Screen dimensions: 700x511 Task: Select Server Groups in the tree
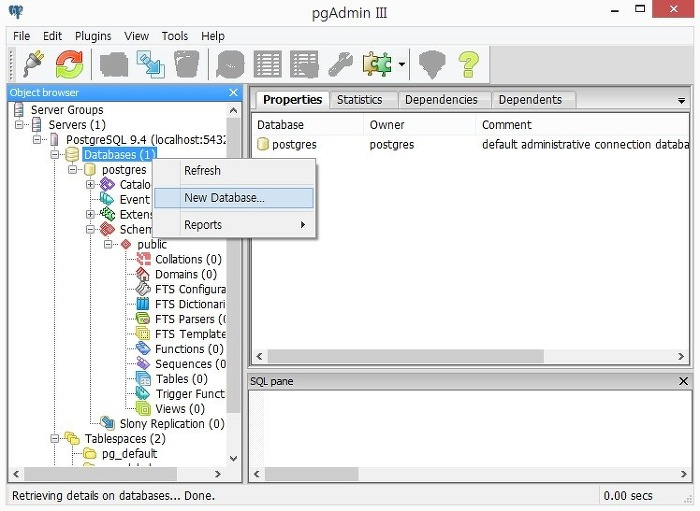coord(67,110)
